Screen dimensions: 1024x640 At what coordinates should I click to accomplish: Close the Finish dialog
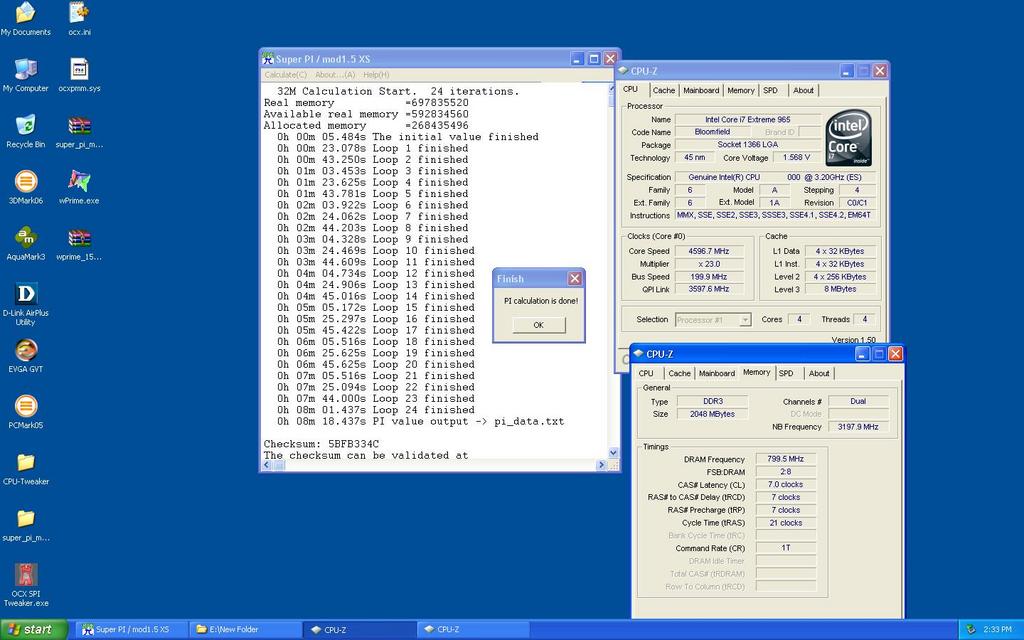tap(575, 279)
